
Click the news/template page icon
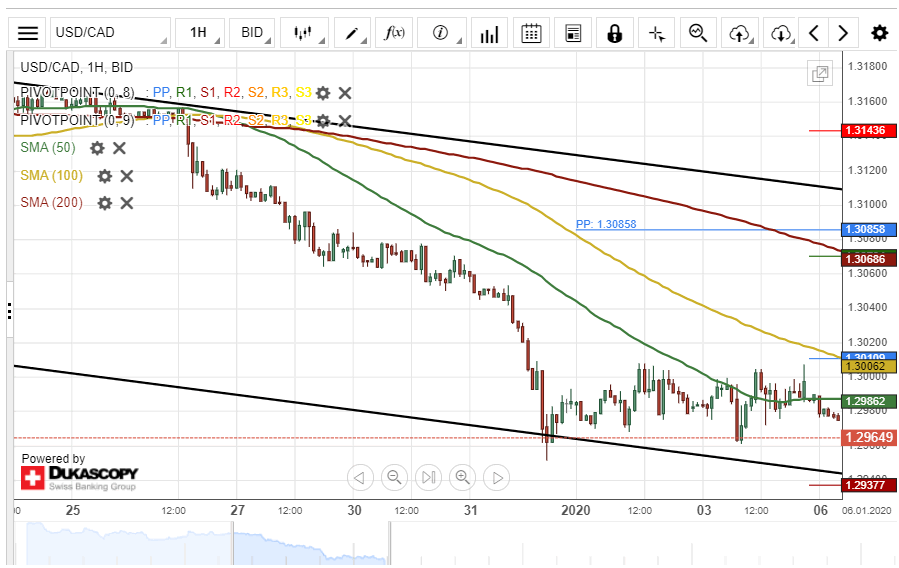point(573,33)
